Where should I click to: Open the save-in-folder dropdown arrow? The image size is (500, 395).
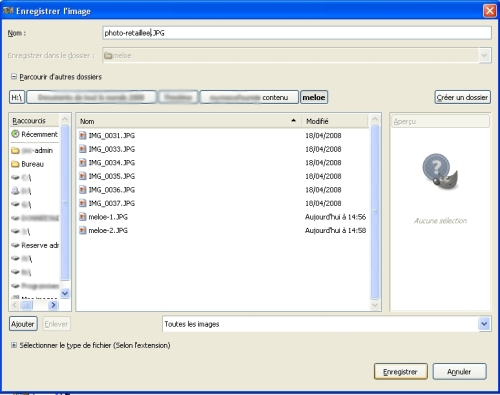pos(484,55)
